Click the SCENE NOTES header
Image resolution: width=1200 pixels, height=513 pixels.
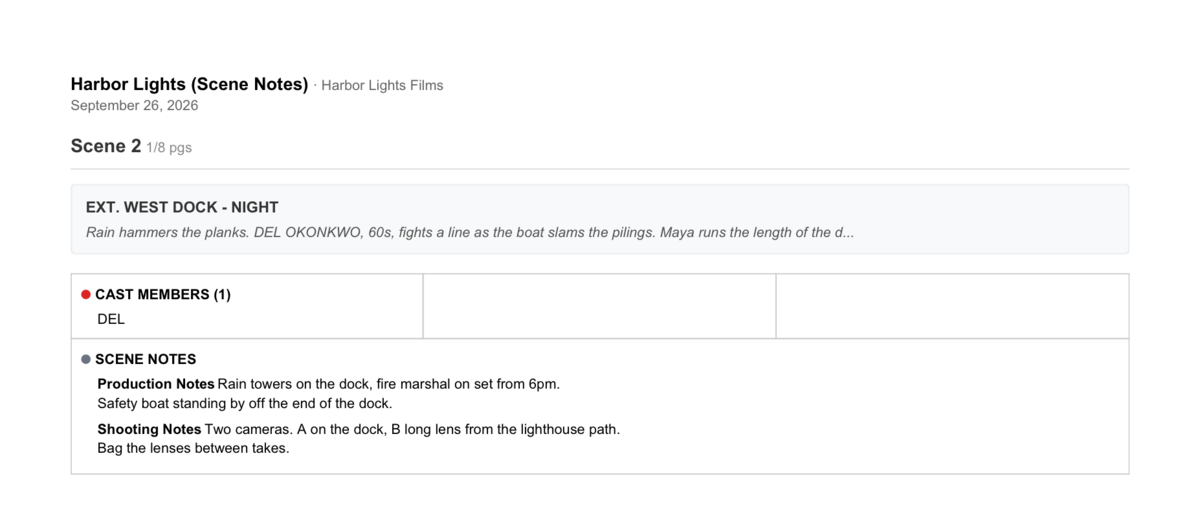pos(145,359)
